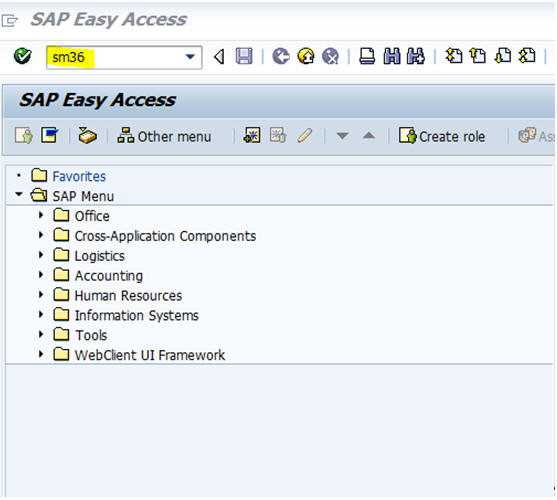Click the Save floppy disk icon
Viewport: 557px width, 500px height.
coord(244,56)
